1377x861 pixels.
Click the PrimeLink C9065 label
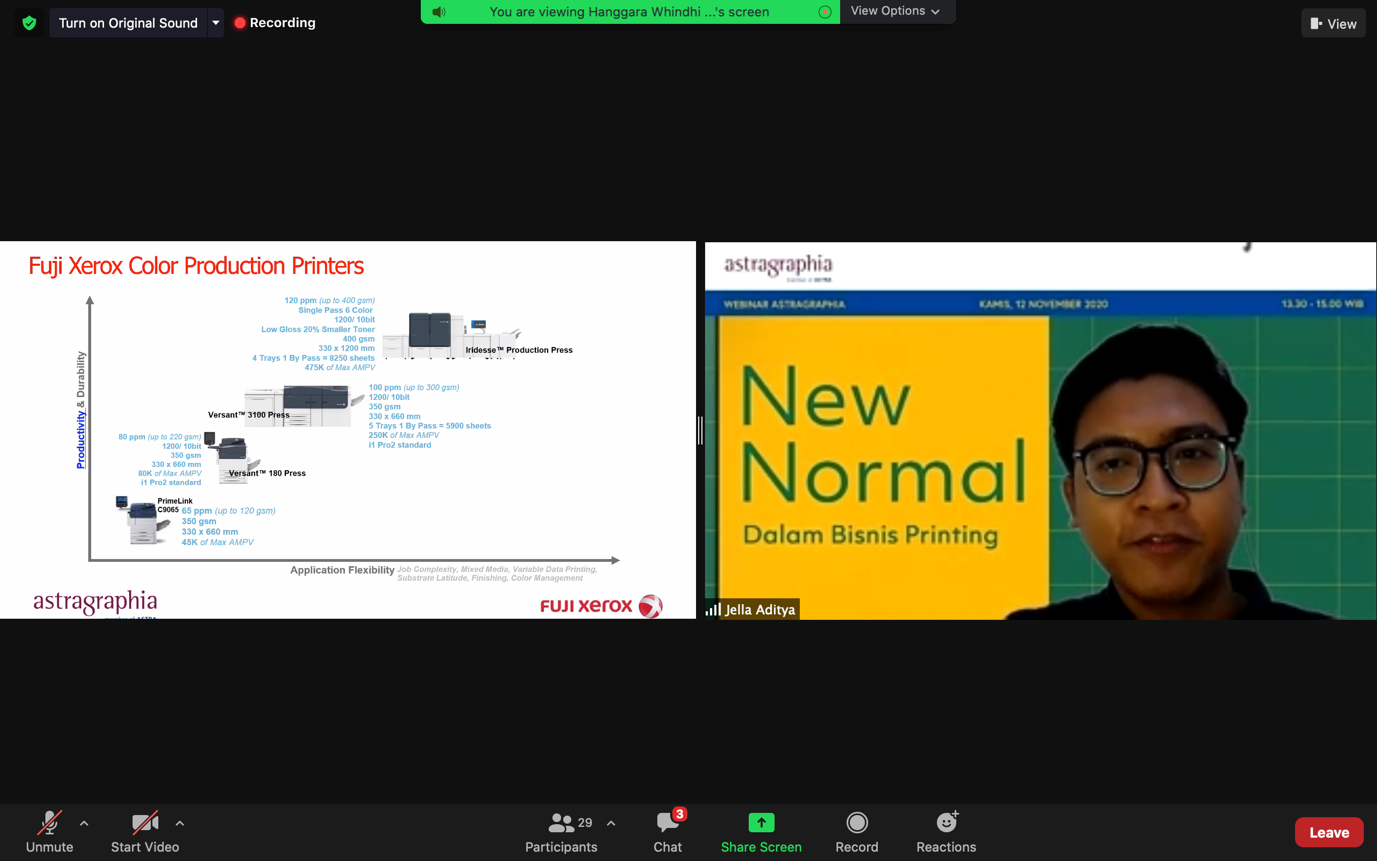pyautogui.click(x=174, y=505)
